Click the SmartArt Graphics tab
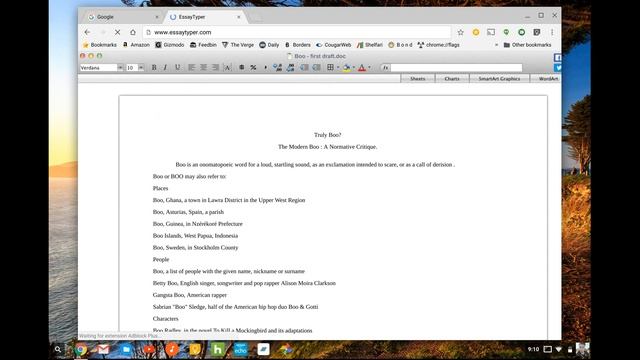 [x=499, y=78]
